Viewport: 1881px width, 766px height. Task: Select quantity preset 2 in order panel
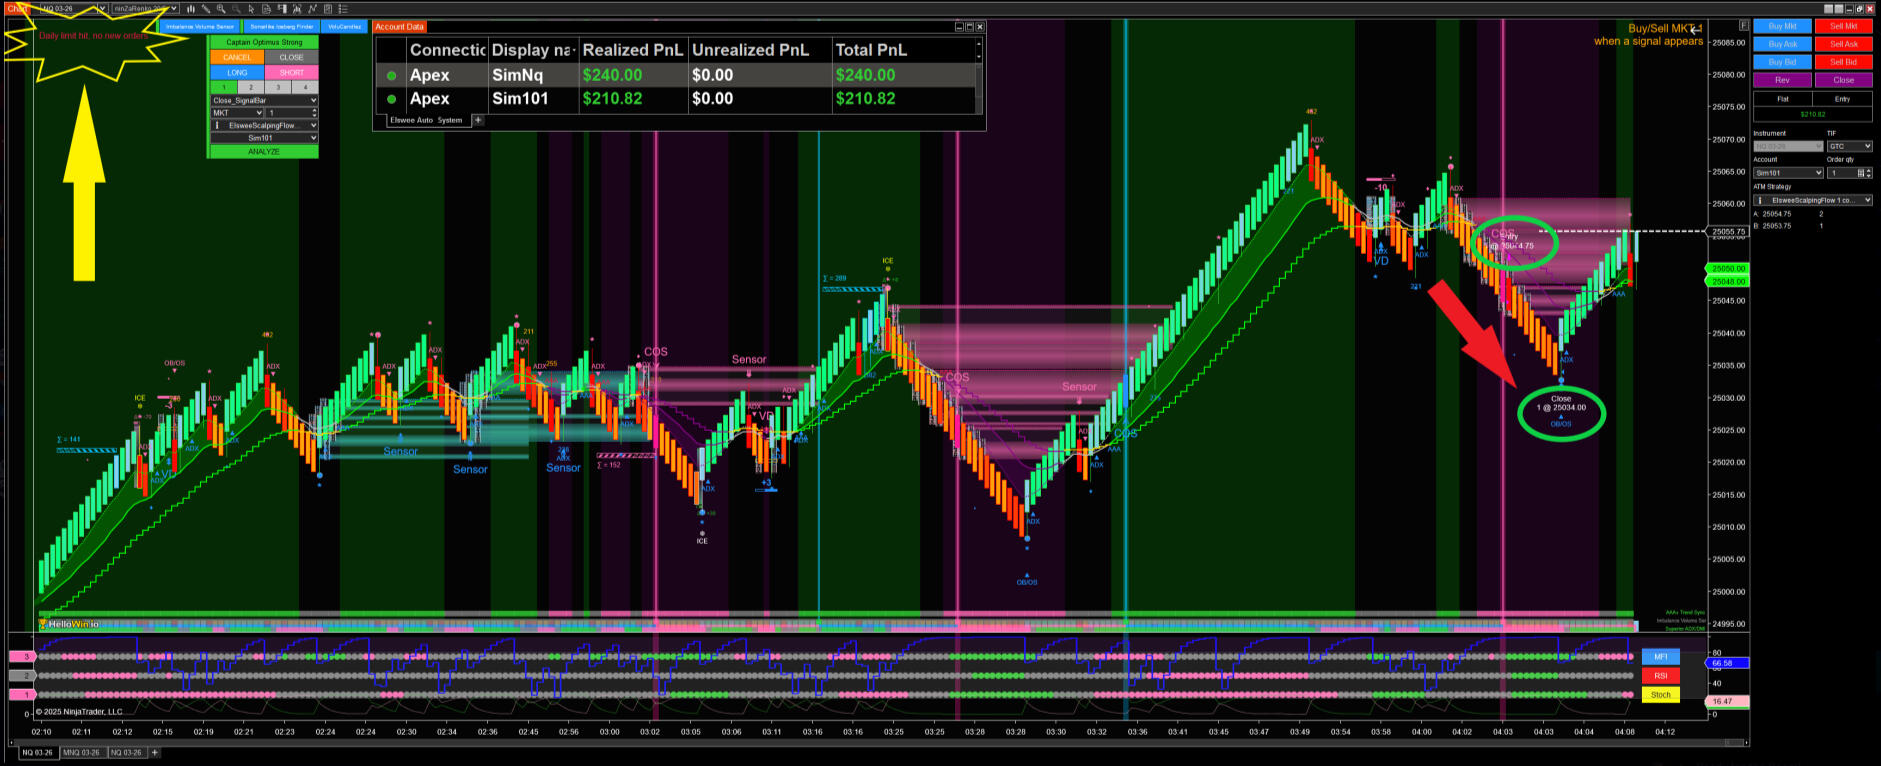click(x=250, y=87)
